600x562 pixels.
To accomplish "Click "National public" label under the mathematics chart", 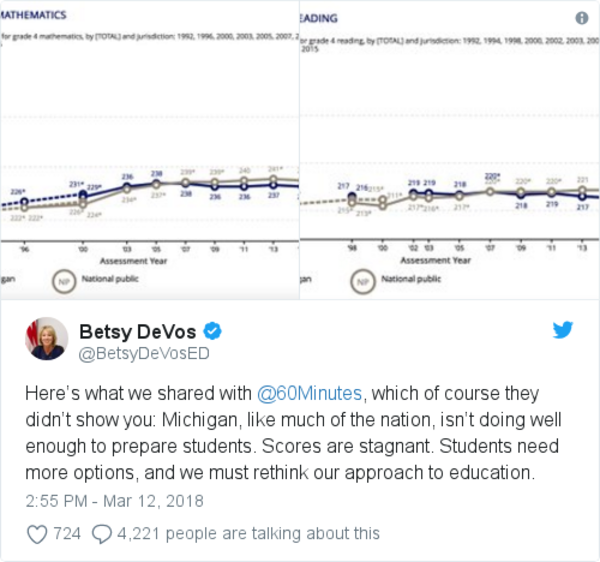I will point(112,281).
